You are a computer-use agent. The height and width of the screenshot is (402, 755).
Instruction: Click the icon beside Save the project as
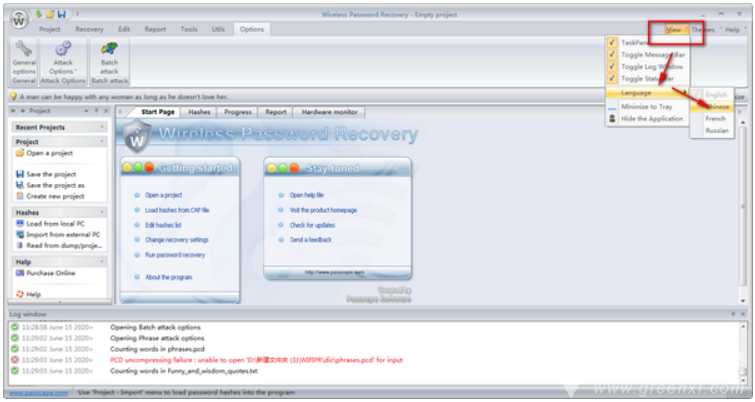(x=20, y=185)
